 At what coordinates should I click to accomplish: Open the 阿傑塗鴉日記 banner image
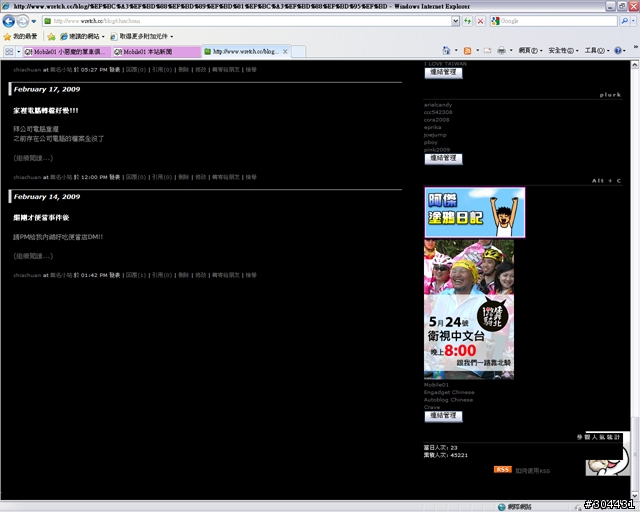pos(475,212)
